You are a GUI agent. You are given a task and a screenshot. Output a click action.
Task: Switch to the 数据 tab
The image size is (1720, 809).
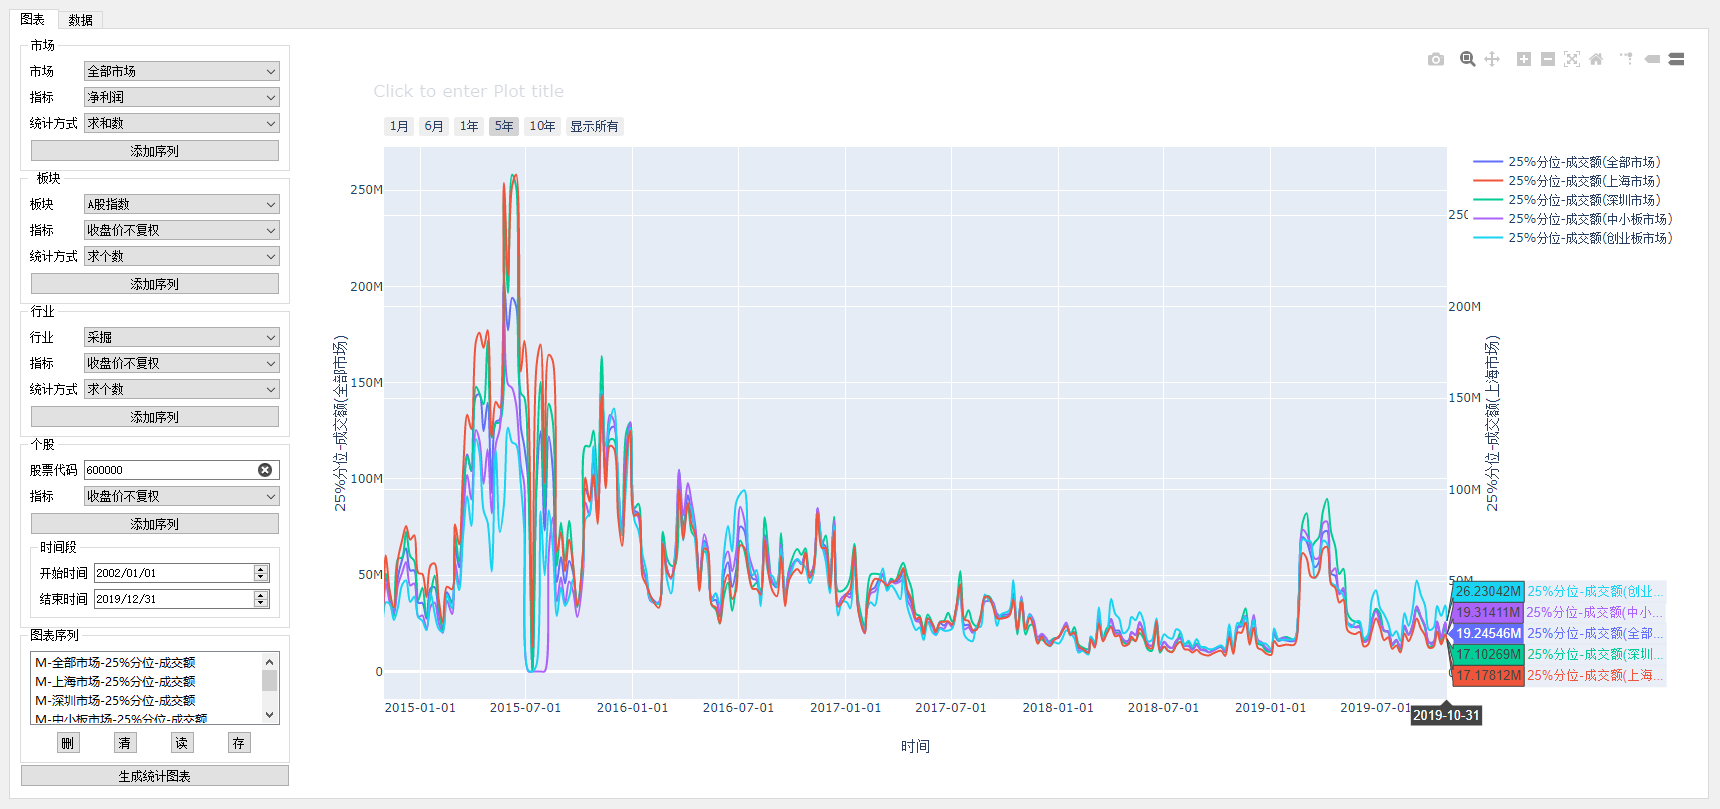tap(80, 20)
